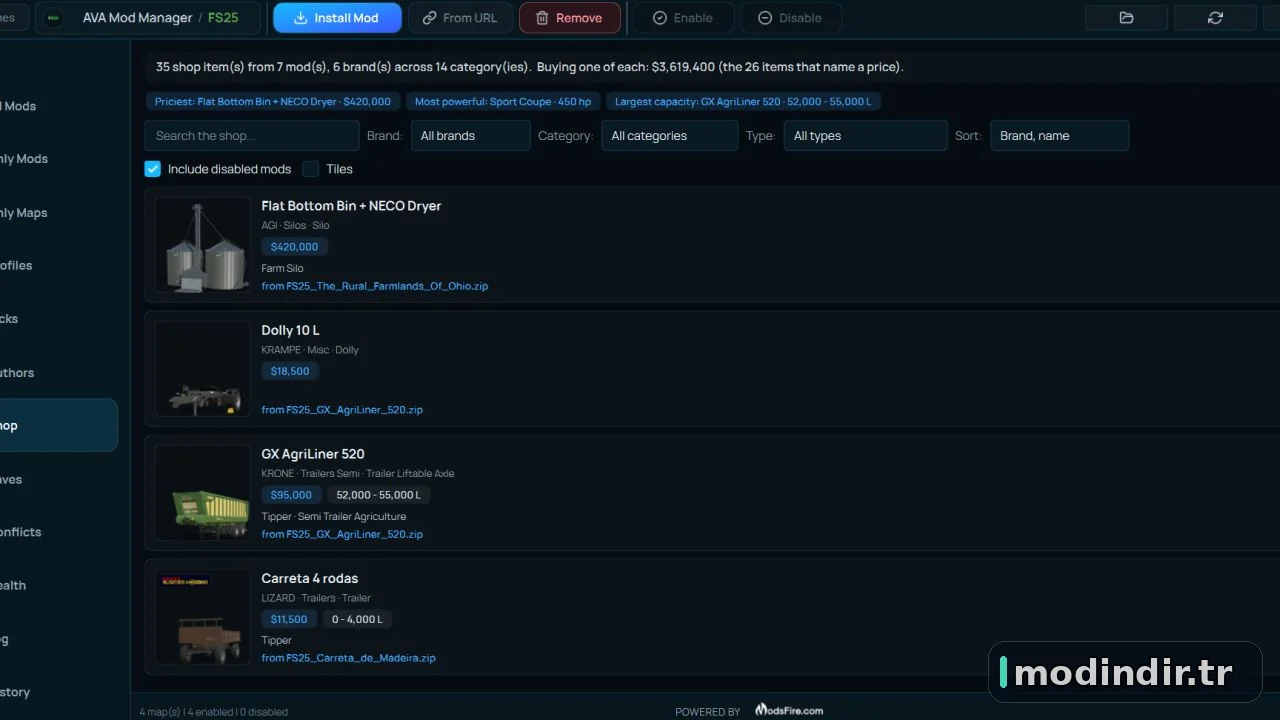This screenshot has height=720, width=1280.
Task: Click the $18,500 price badge
Action: coord(290,371)
